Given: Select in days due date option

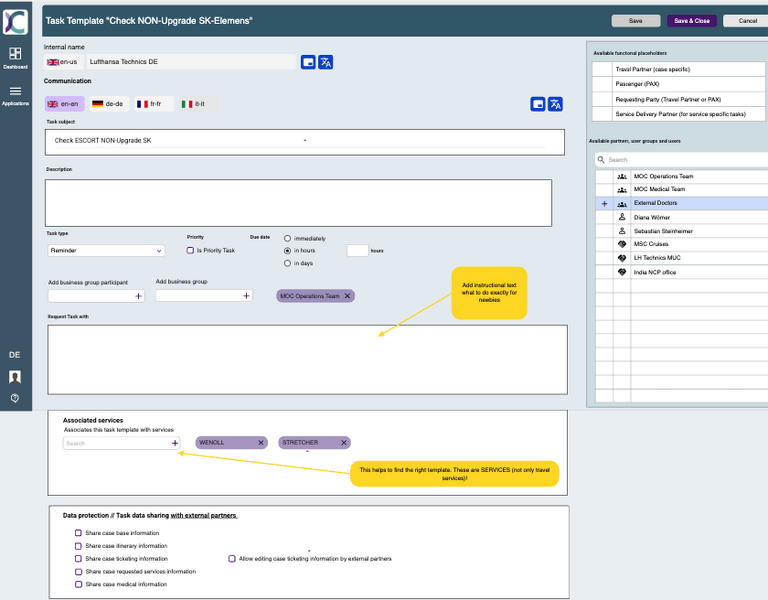Looking at the screenshot, I should (x=288, y=263).
